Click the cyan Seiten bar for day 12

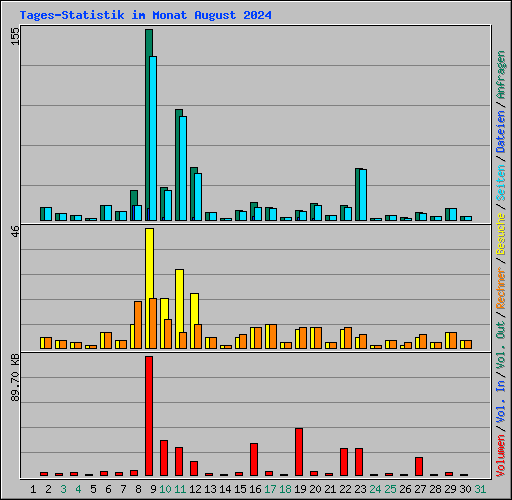pos(198,197)
